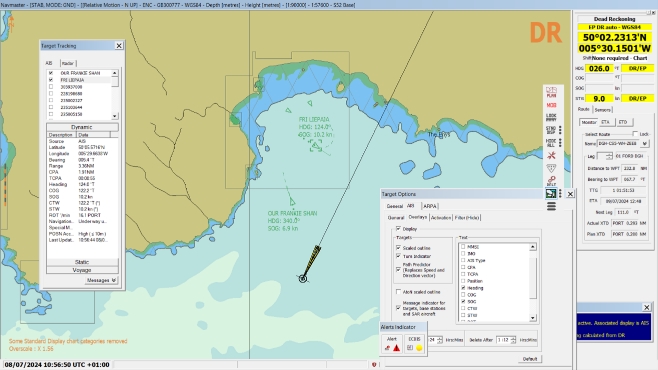Click the red alert triangle icon

(x=397, y=348)
